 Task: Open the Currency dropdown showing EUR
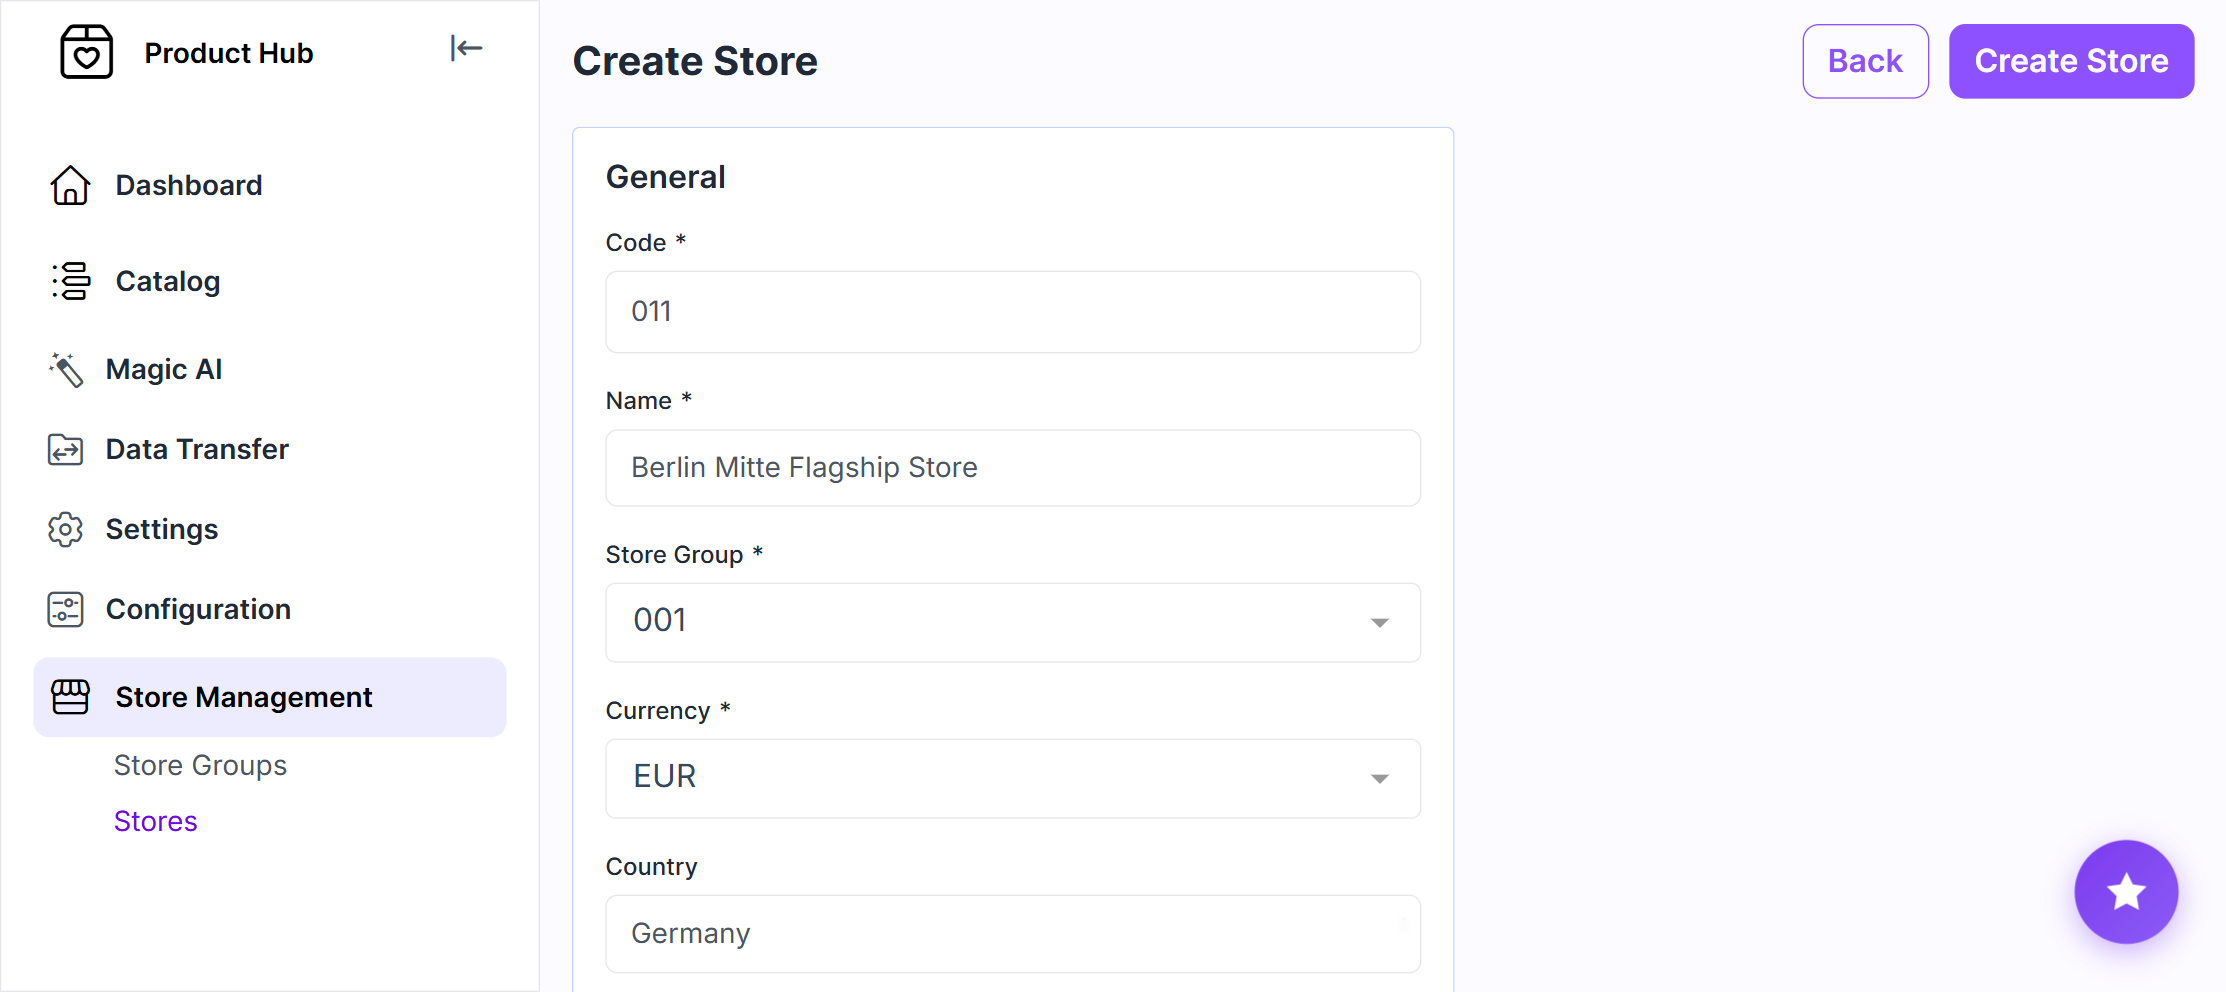1013,778
